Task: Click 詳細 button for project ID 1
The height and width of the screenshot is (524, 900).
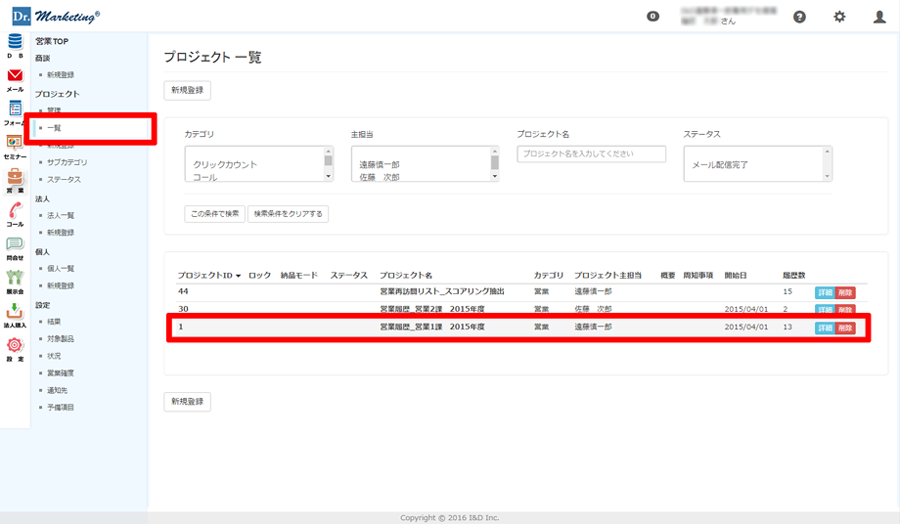Action: point(823,328)
